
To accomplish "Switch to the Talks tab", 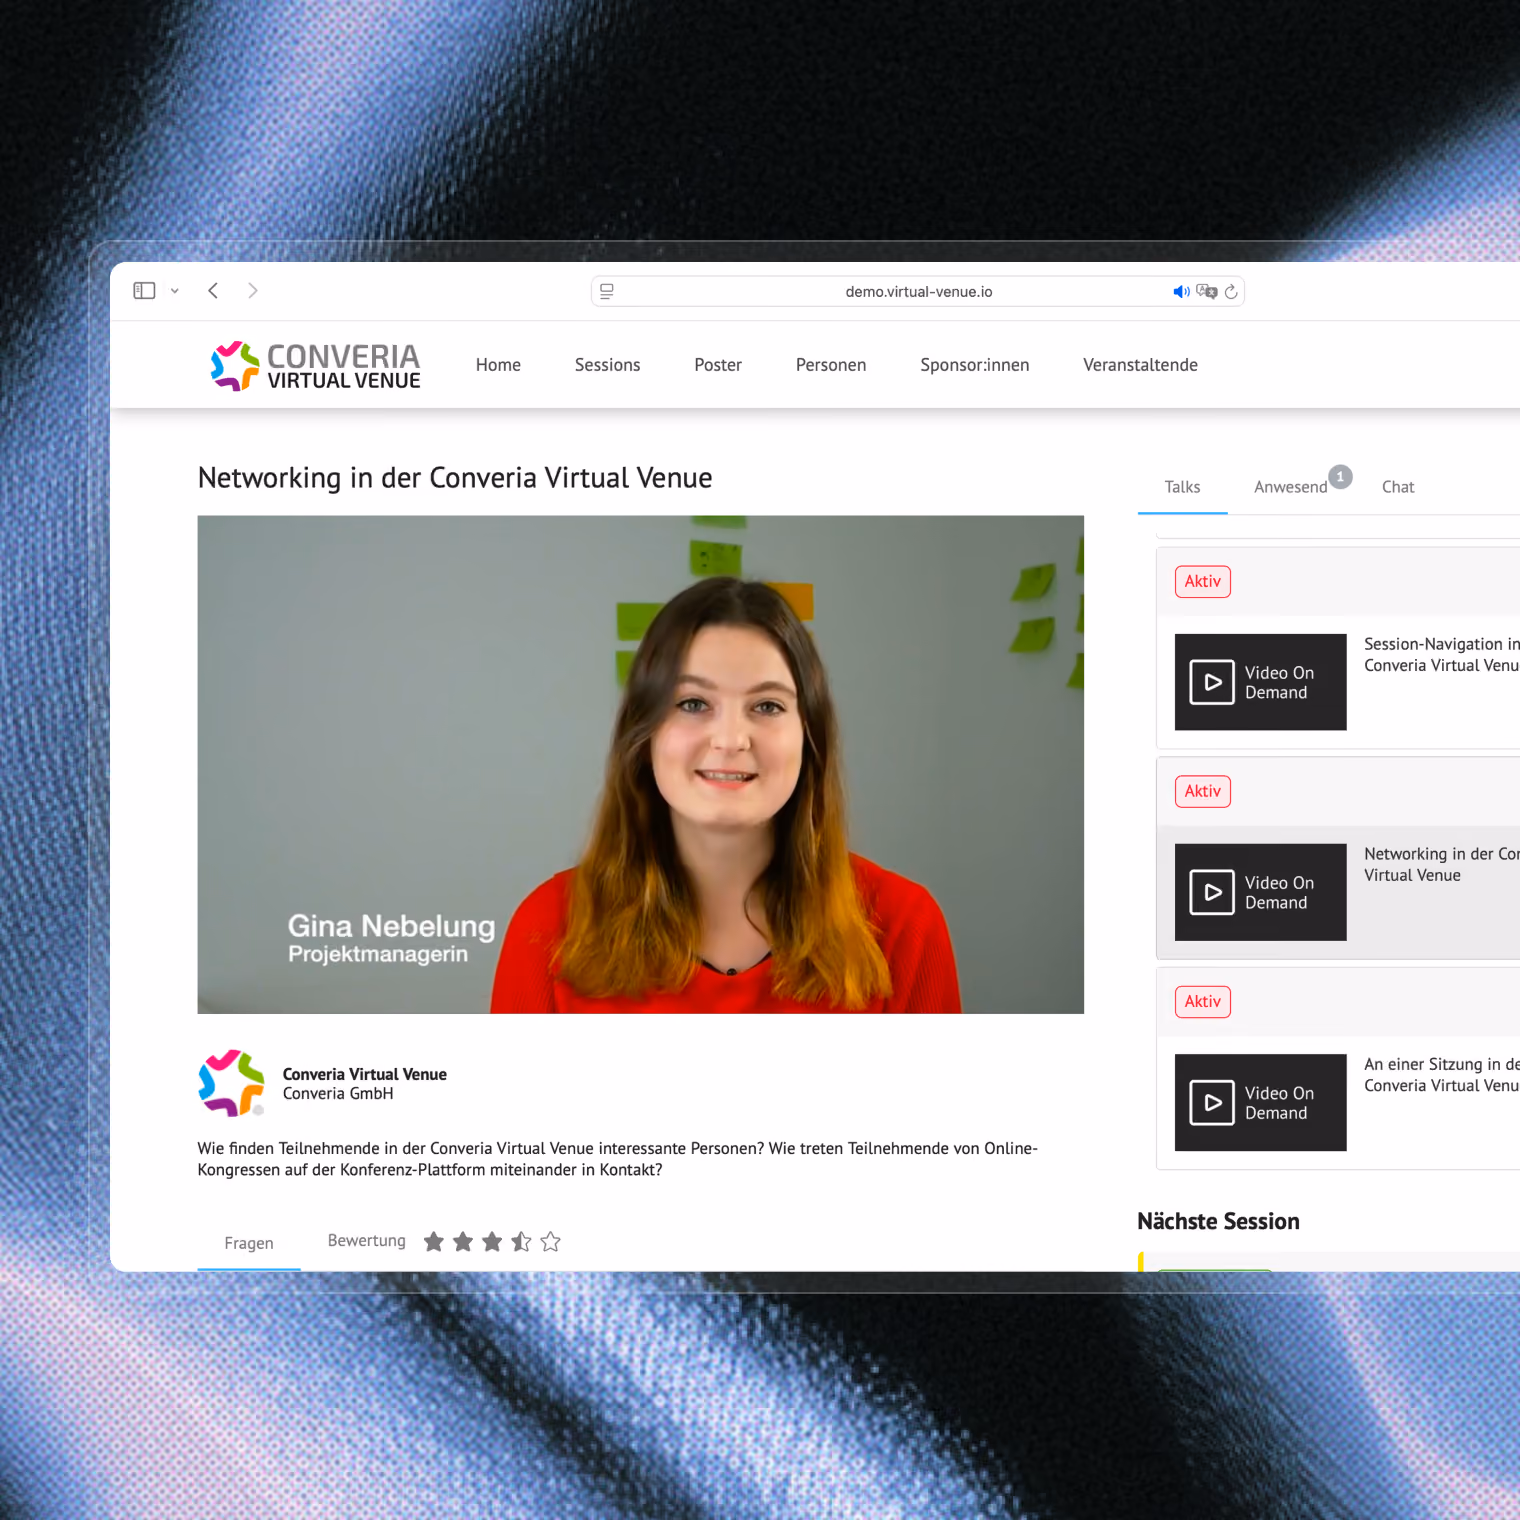I will tap(1182, 487).
